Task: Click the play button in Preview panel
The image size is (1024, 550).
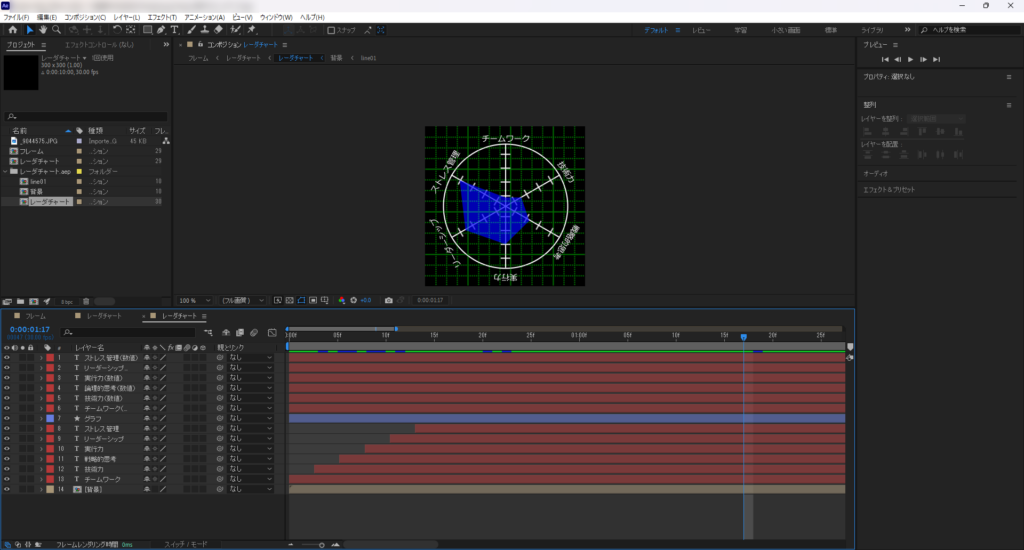Action: coord(910,59)
